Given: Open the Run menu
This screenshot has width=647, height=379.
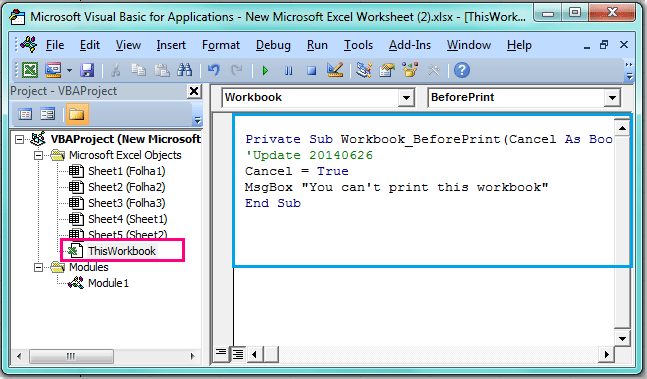Looking at the screenshot, I should (317, 45).
